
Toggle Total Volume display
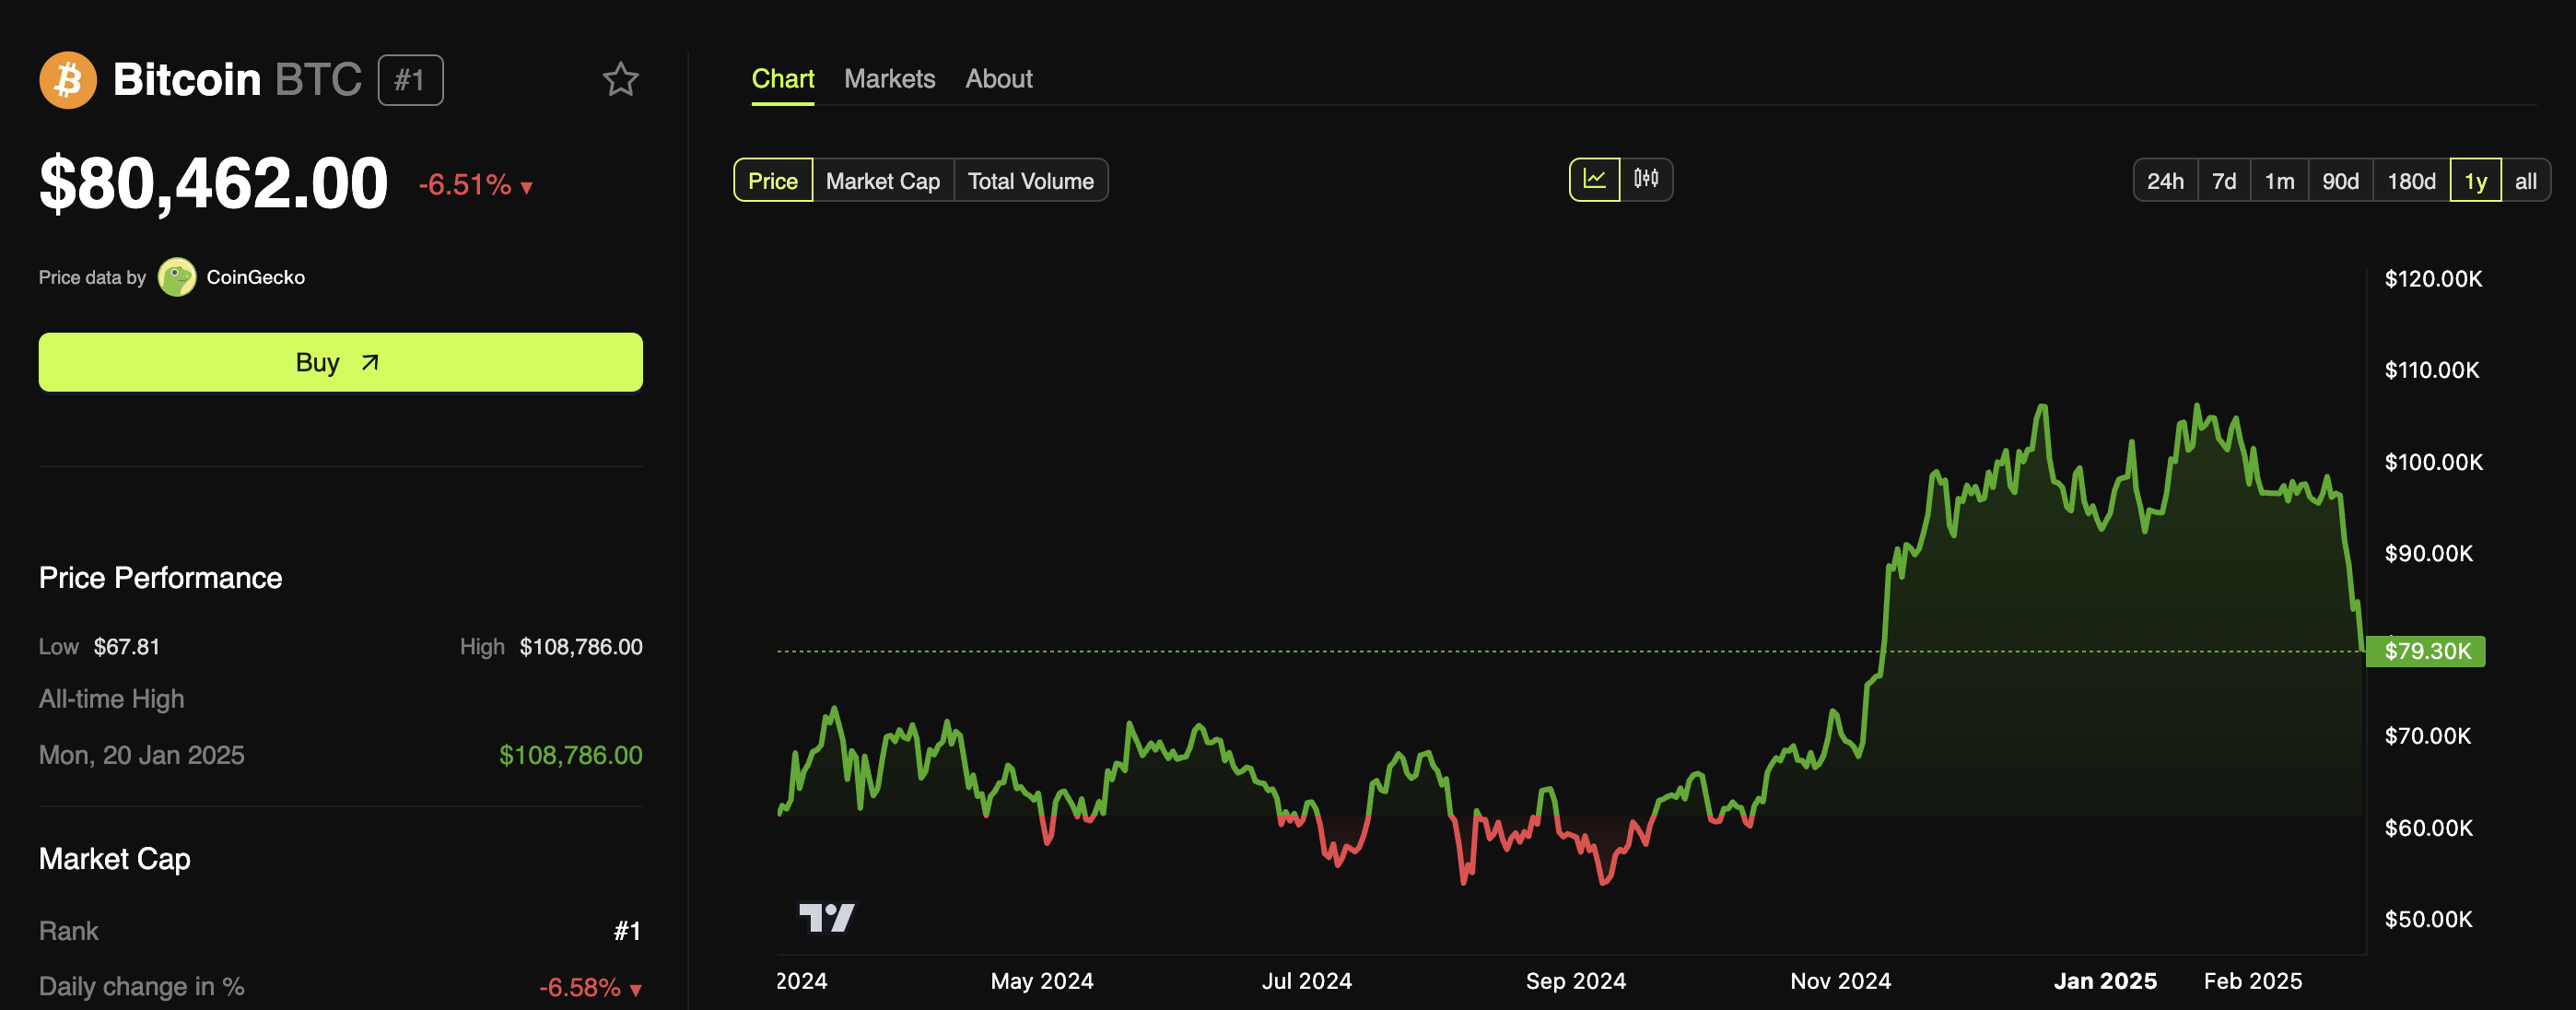tap(1030, 179)
